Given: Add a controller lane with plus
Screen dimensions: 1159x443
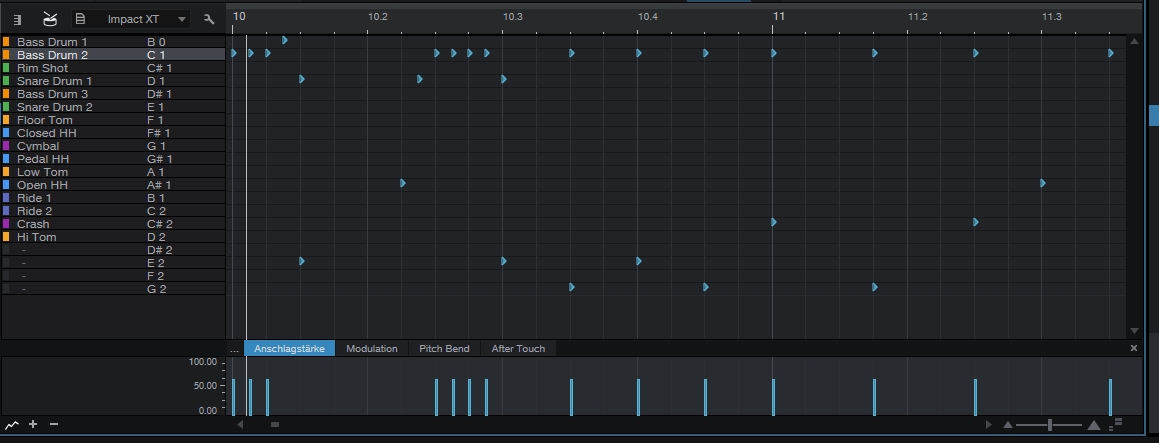Looking at the screenshot, I should coord(33,424).
